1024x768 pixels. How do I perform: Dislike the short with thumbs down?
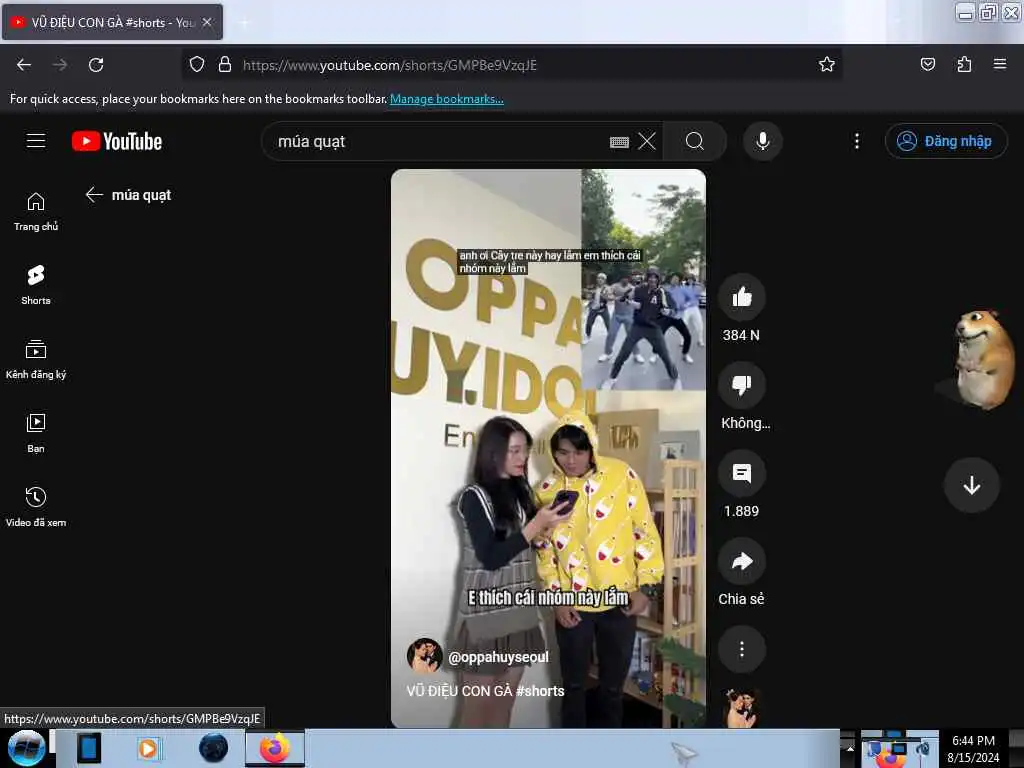coord(741,385)
